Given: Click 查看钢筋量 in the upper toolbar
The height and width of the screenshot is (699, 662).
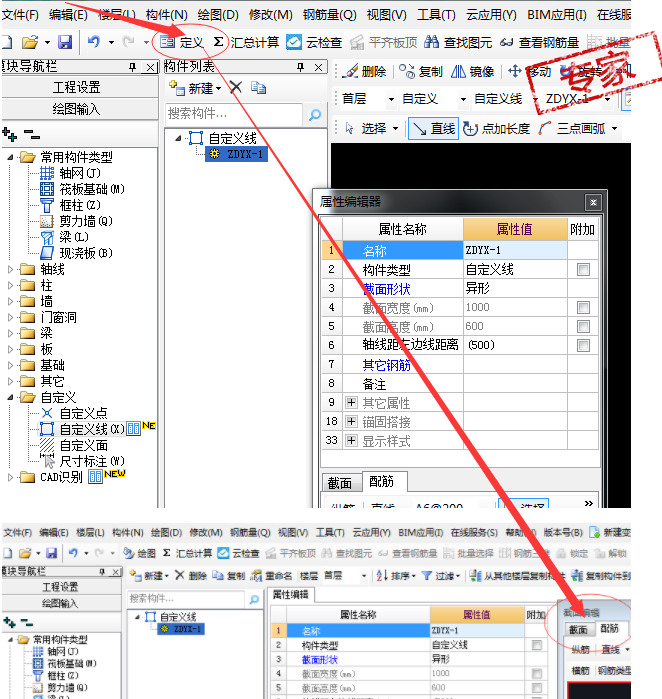Looking at the screenshot, I should [x=539, y=42].
